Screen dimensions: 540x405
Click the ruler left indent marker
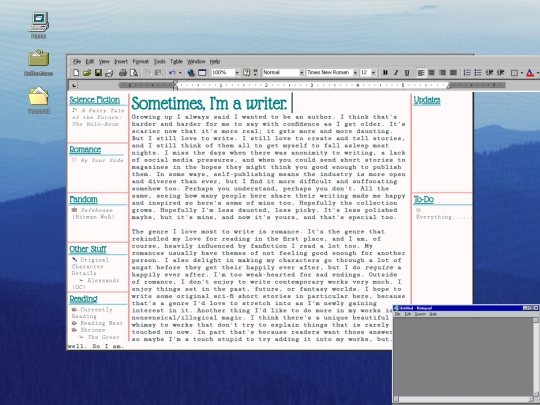pos(175,85)
